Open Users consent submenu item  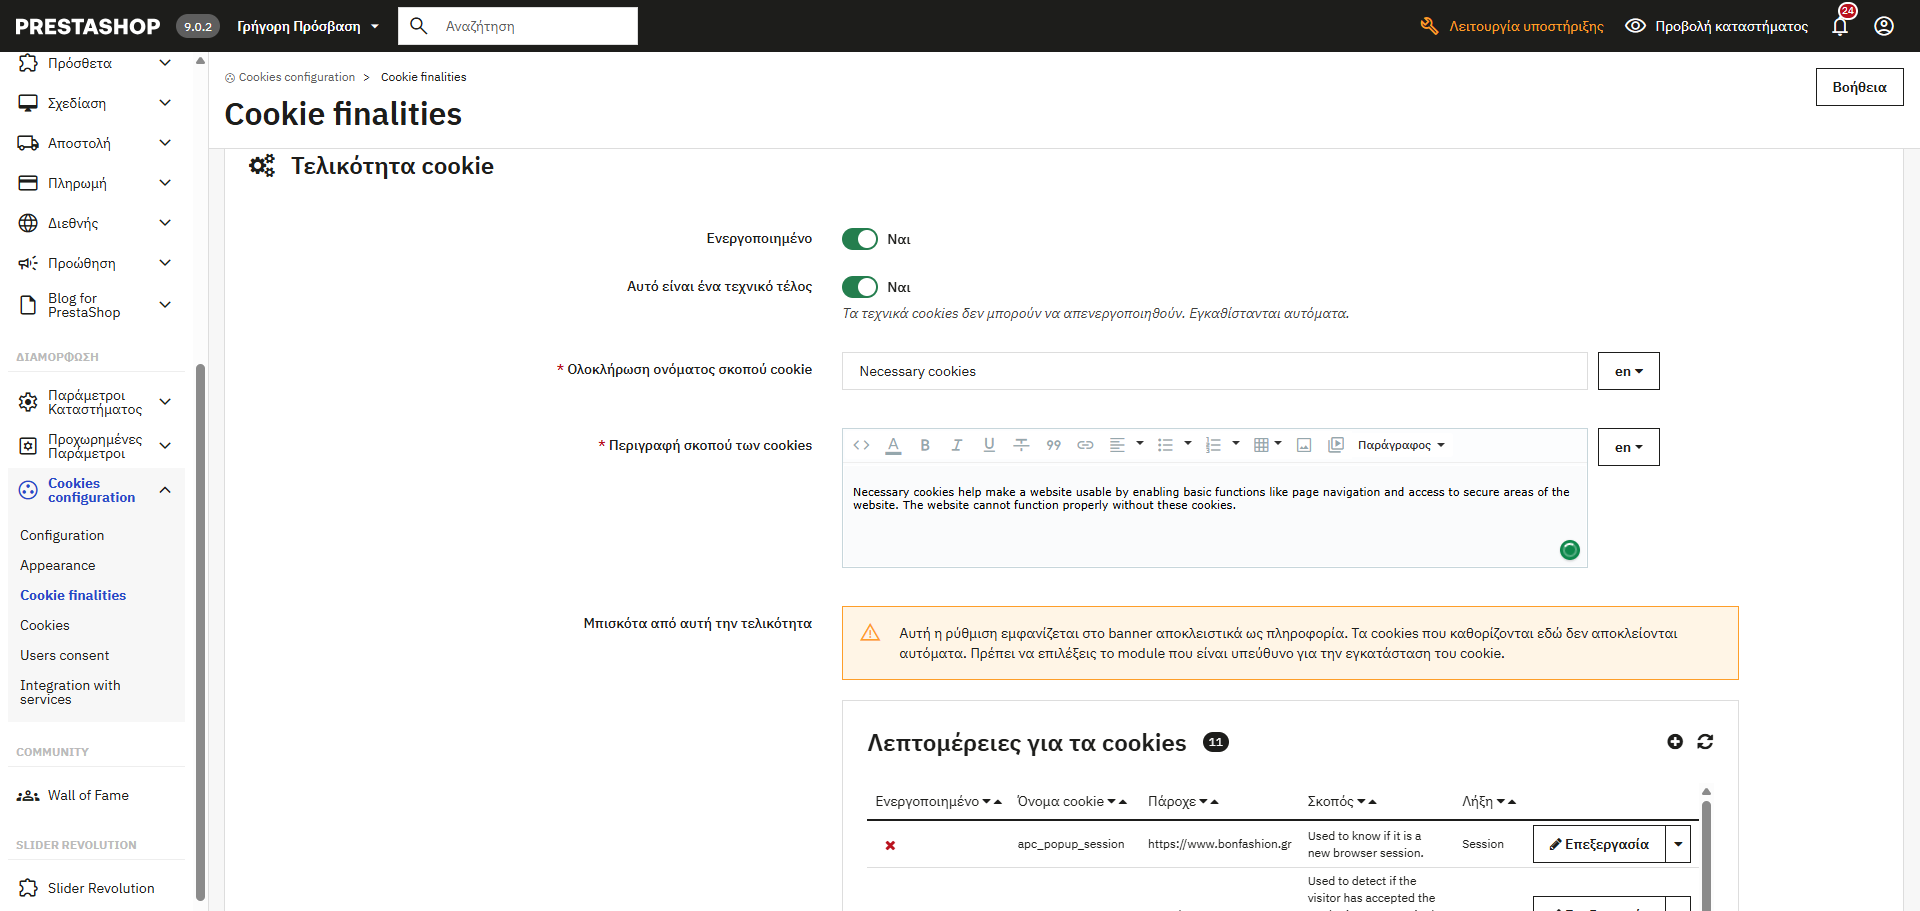tap(65, 656)
